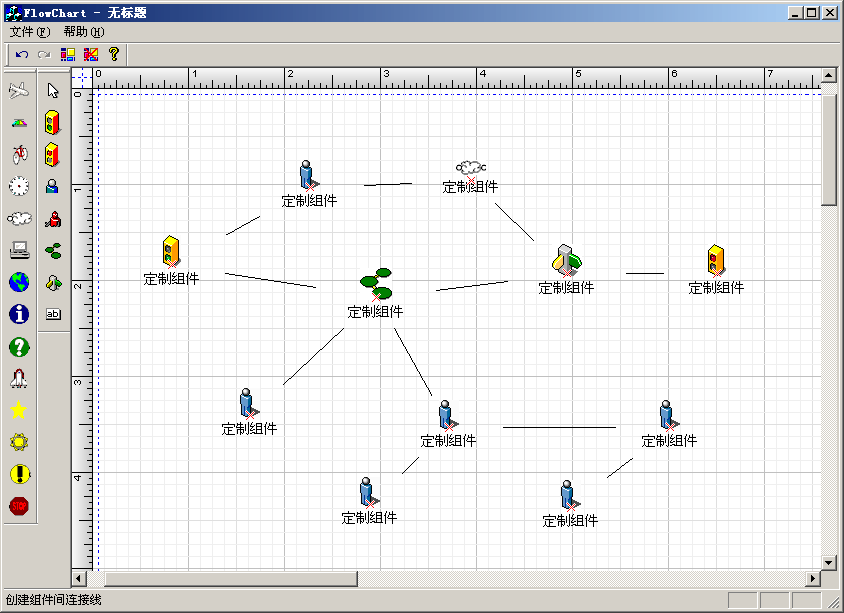
Task: Pick the airplane icon in the left palette
Action: (19, 91)
